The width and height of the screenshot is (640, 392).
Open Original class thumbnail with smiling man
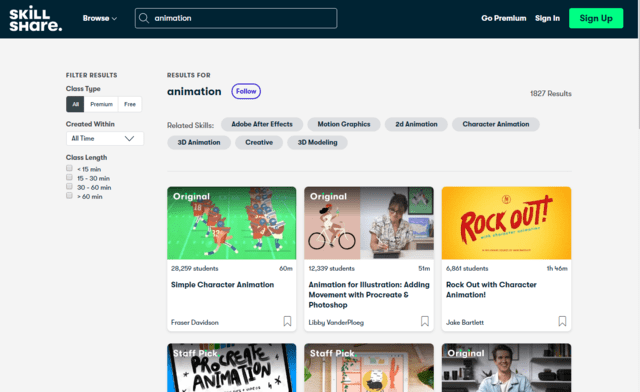506,368
